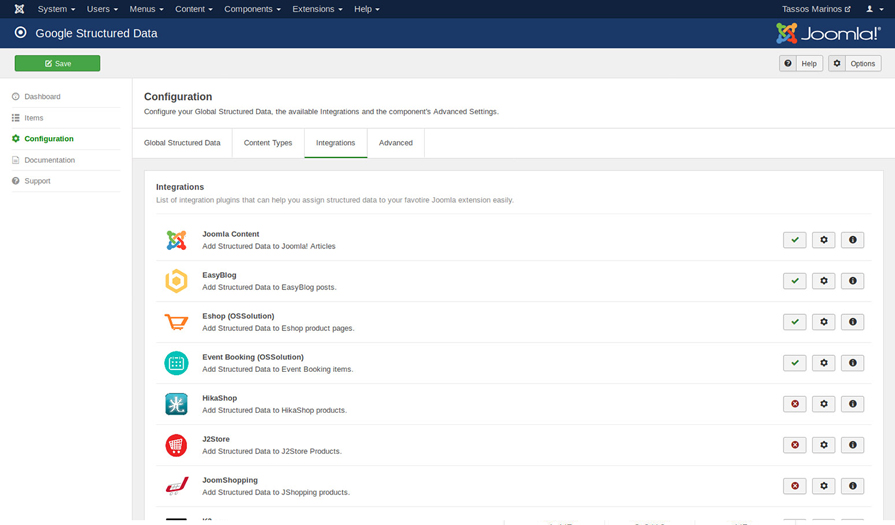Switch to the Content Types tab
The height and width of the screenshot is (525, 895).
click(268, 143)
